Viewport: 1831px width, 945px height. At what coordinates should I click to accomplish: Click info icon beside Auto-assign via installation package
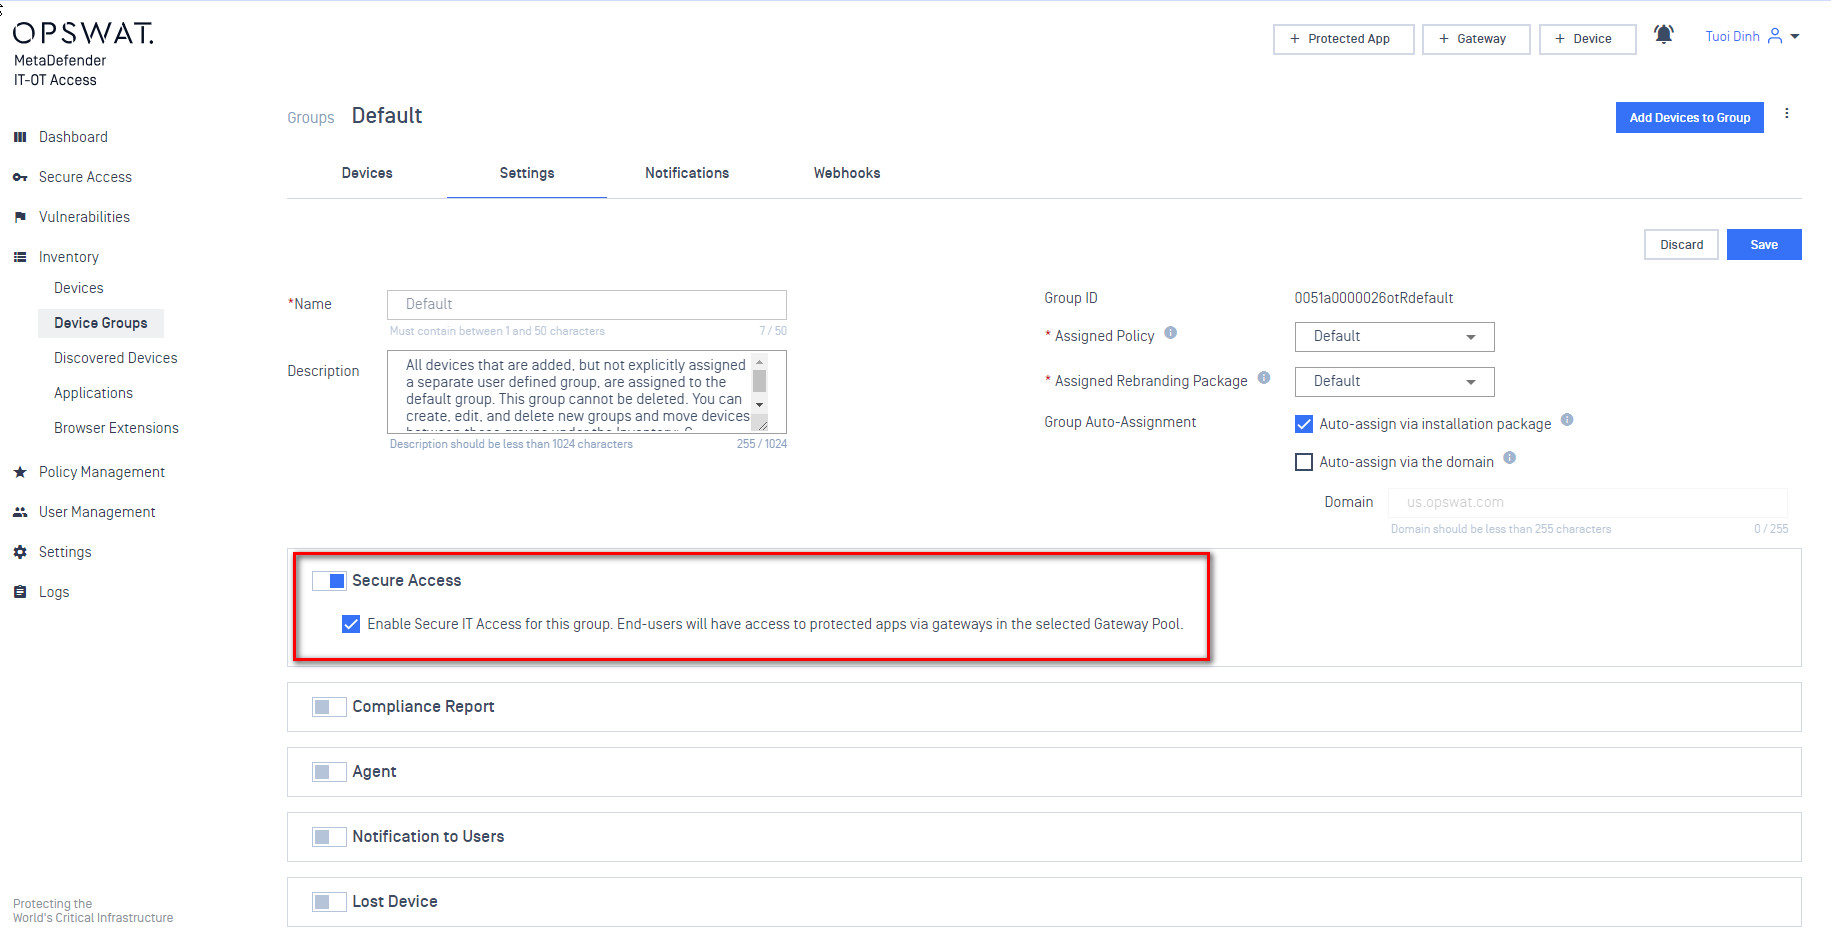click(1567, 420)
